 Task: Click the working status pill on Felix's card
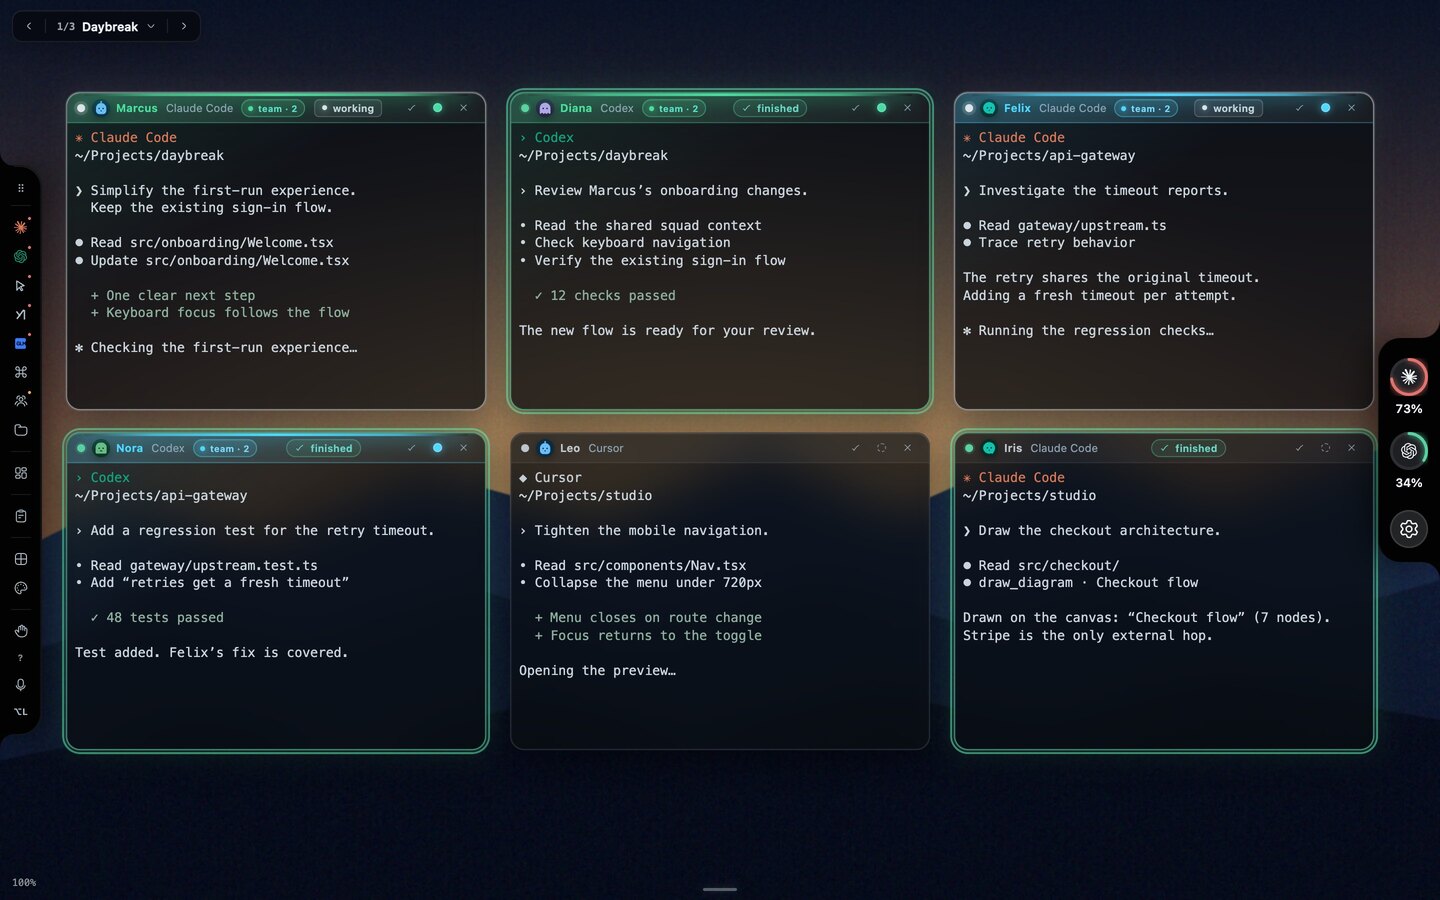point(1228,108)
